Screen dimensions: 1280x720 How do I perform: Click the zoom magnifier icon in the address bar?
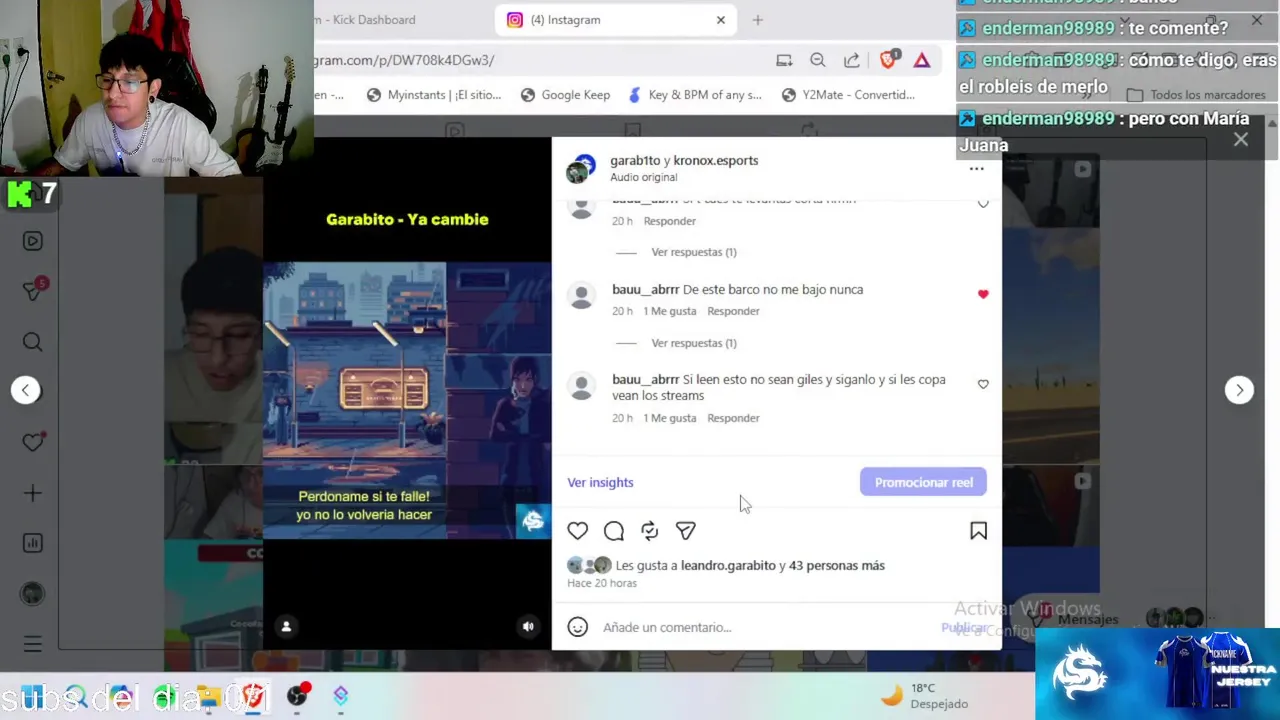[818, 60]
